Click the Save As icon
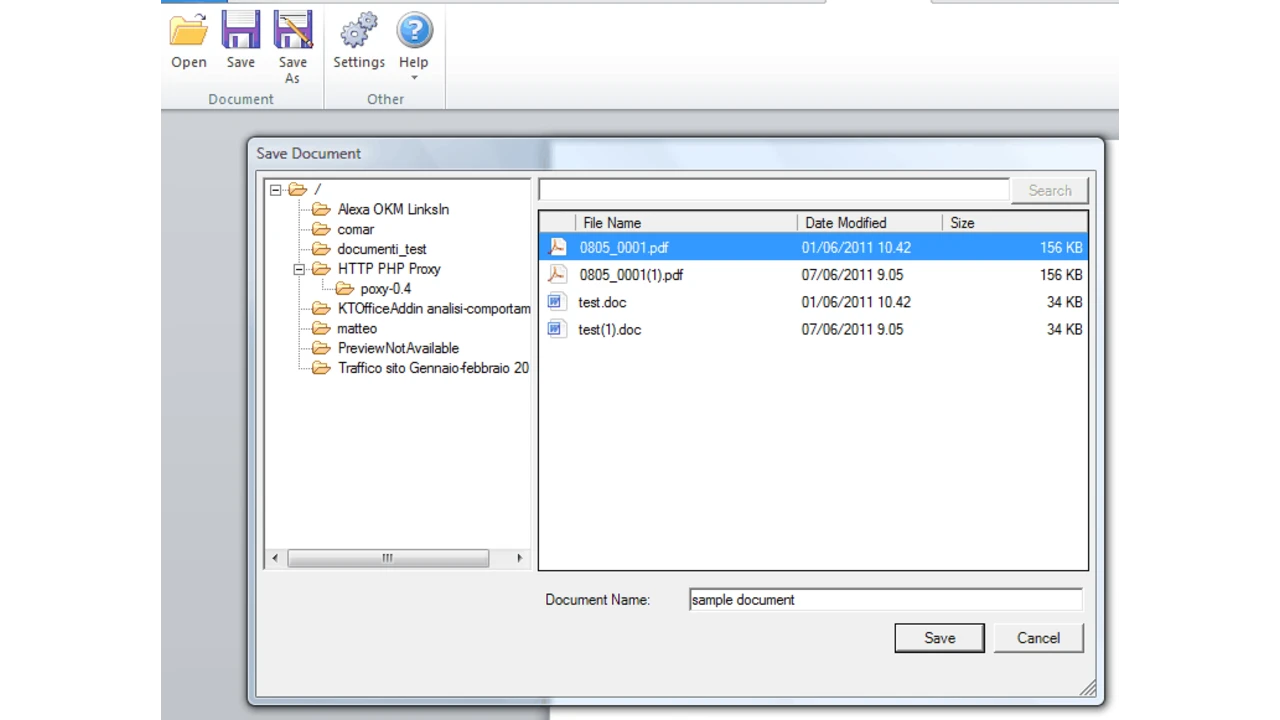This screenshot has height=720, width=1280. [x=292, y=30]
